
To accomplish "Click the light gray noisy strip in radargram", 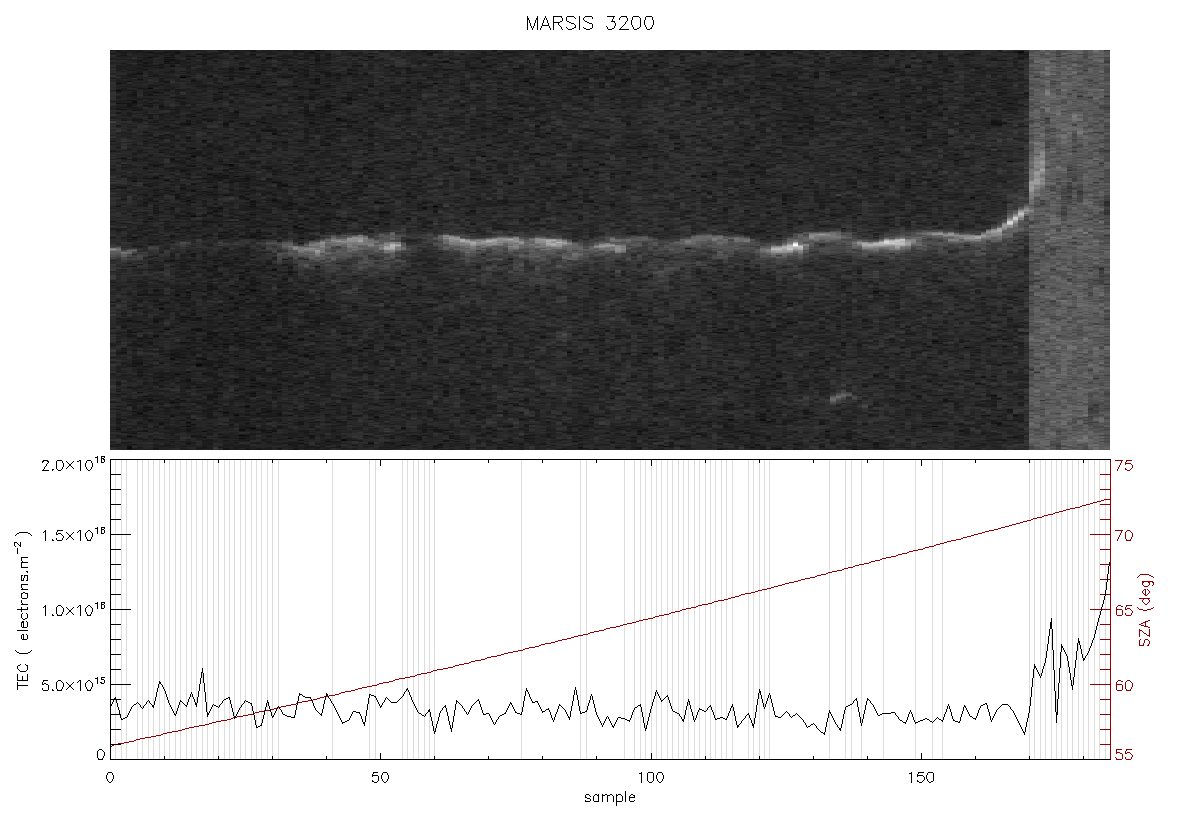I will coord(1069,250).
